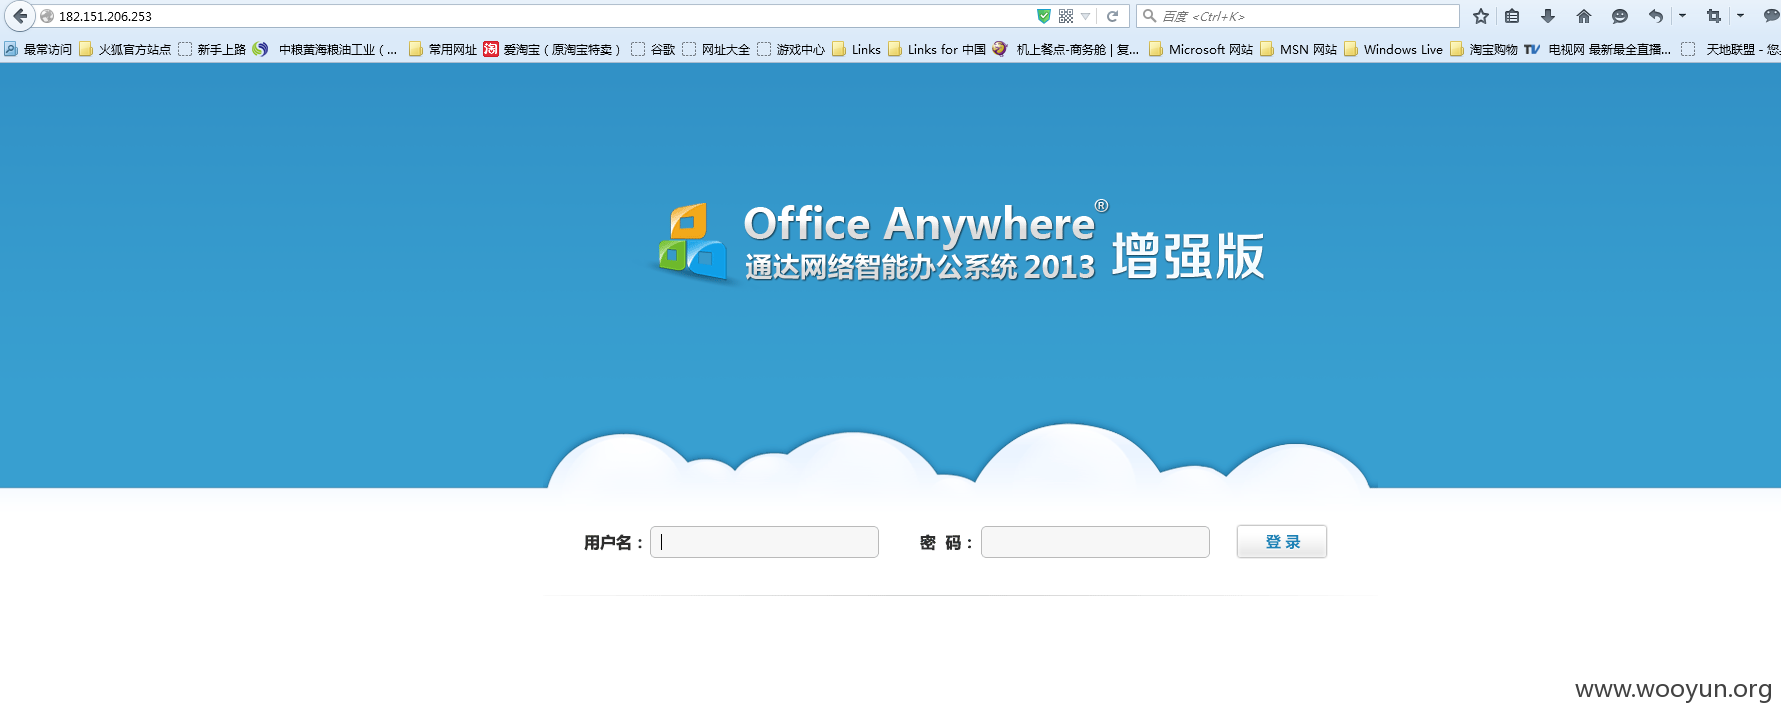Open the downloads arrow icon
This screenshot has height=718, width=1781.
click(1548, 16)
